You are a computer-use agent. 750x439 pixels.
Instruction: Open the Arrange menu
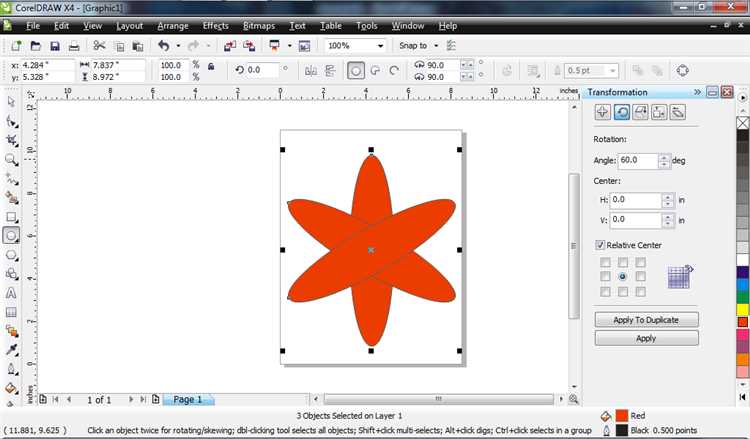173,26
